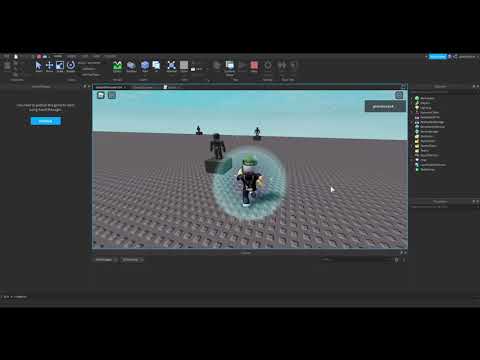Activate the Move tool in the ribbon

pyautogui.click(x=49, y=66)
